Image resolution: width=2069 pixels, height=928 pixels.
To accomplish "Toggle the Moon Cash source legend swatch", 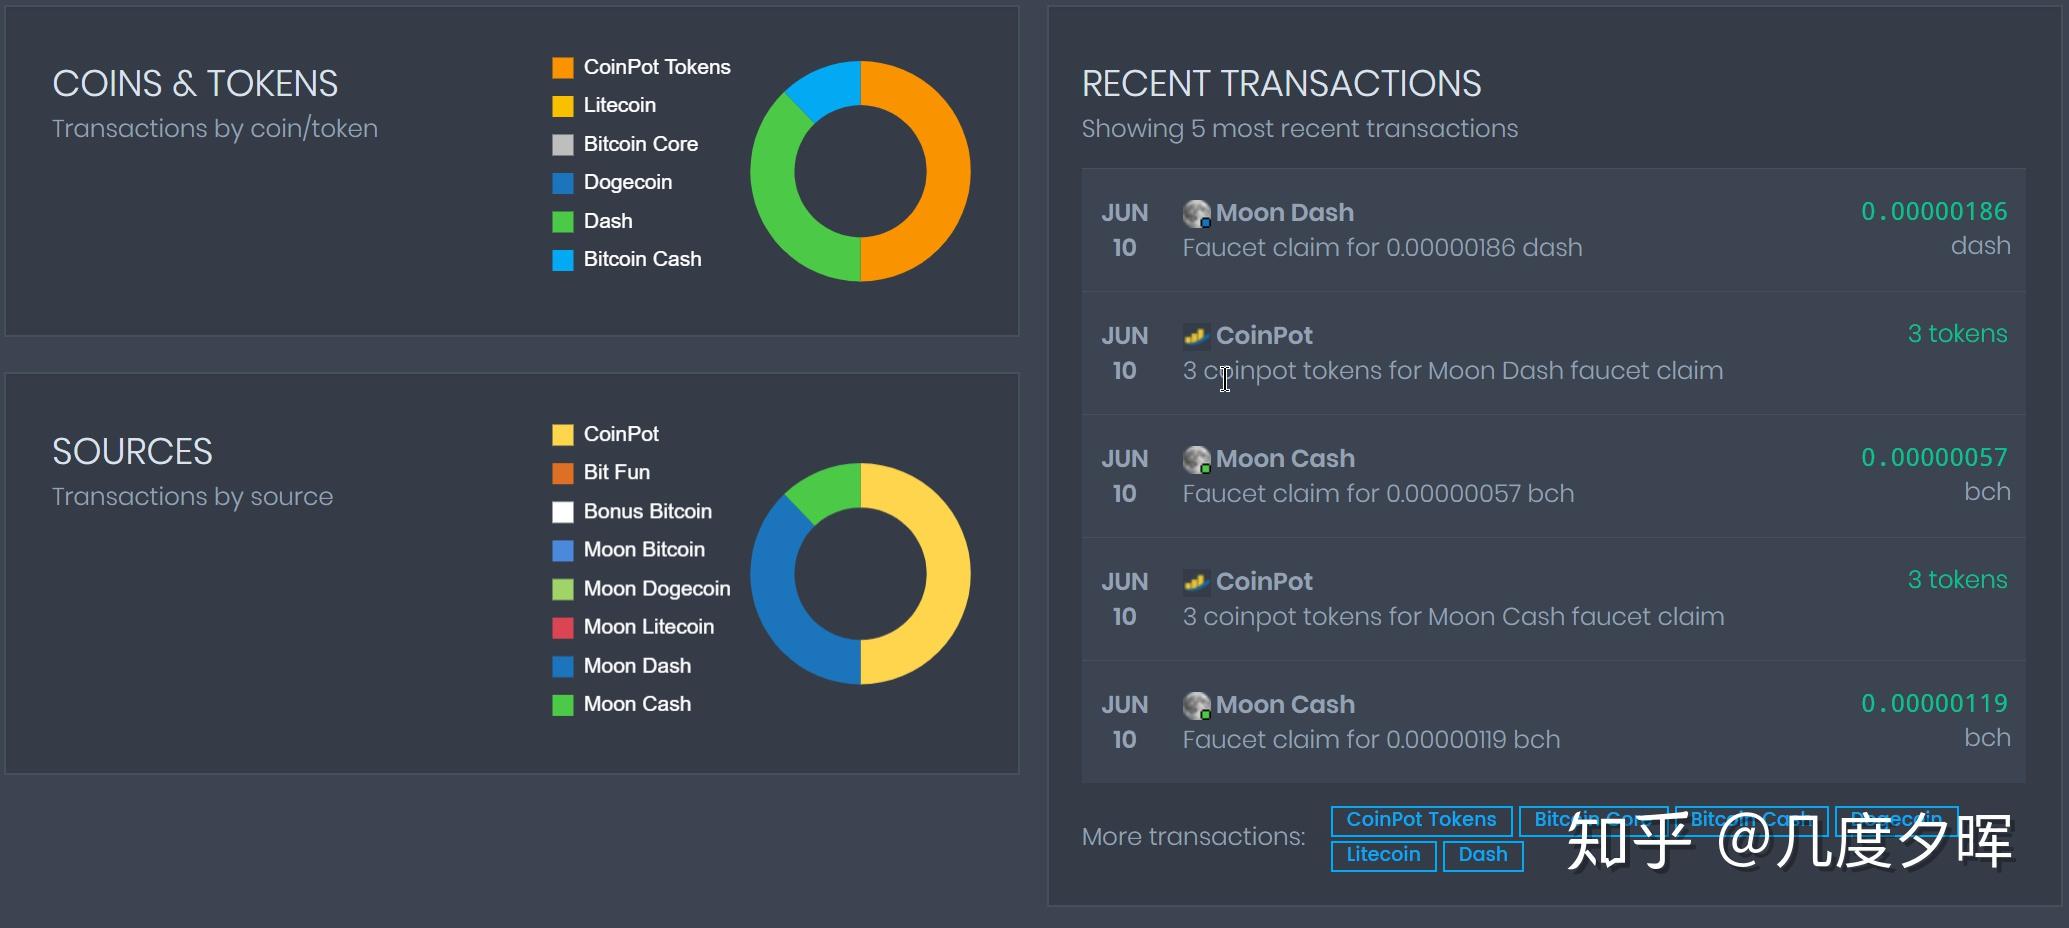I will click(x=563, y=705).
